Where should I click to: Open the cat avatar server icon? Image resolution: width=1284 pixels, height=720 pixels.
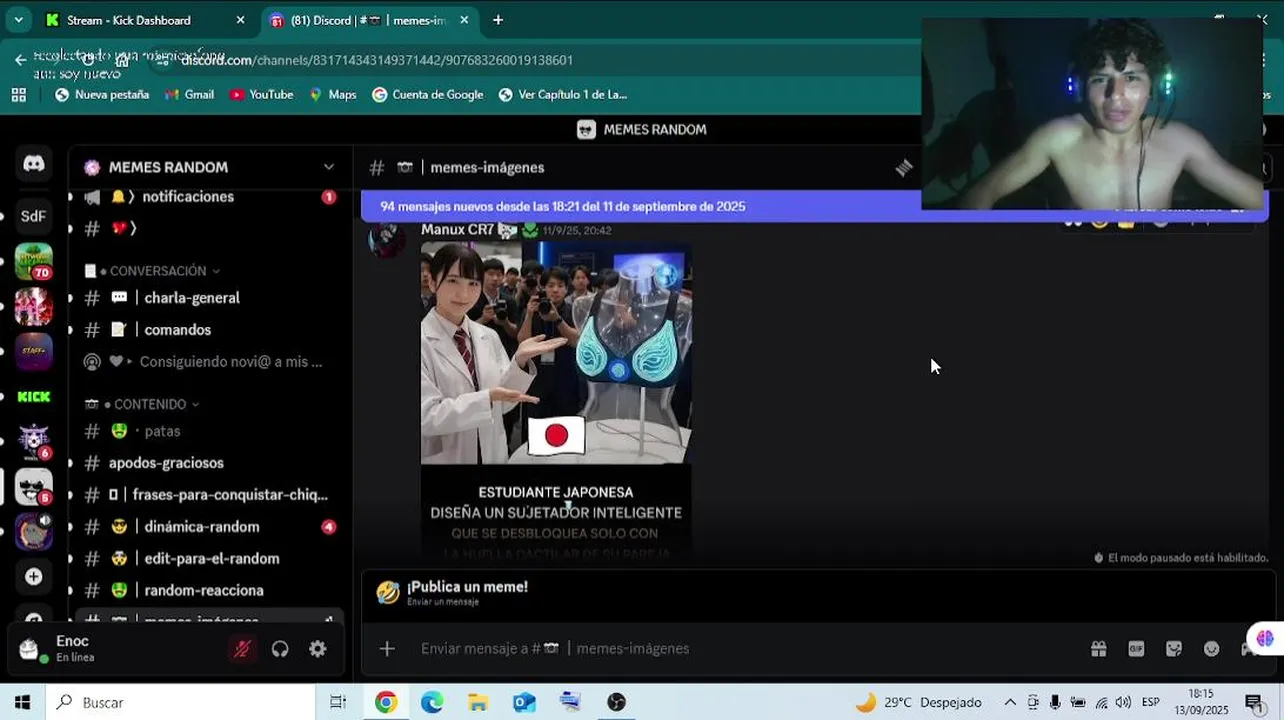click(34, 532)
